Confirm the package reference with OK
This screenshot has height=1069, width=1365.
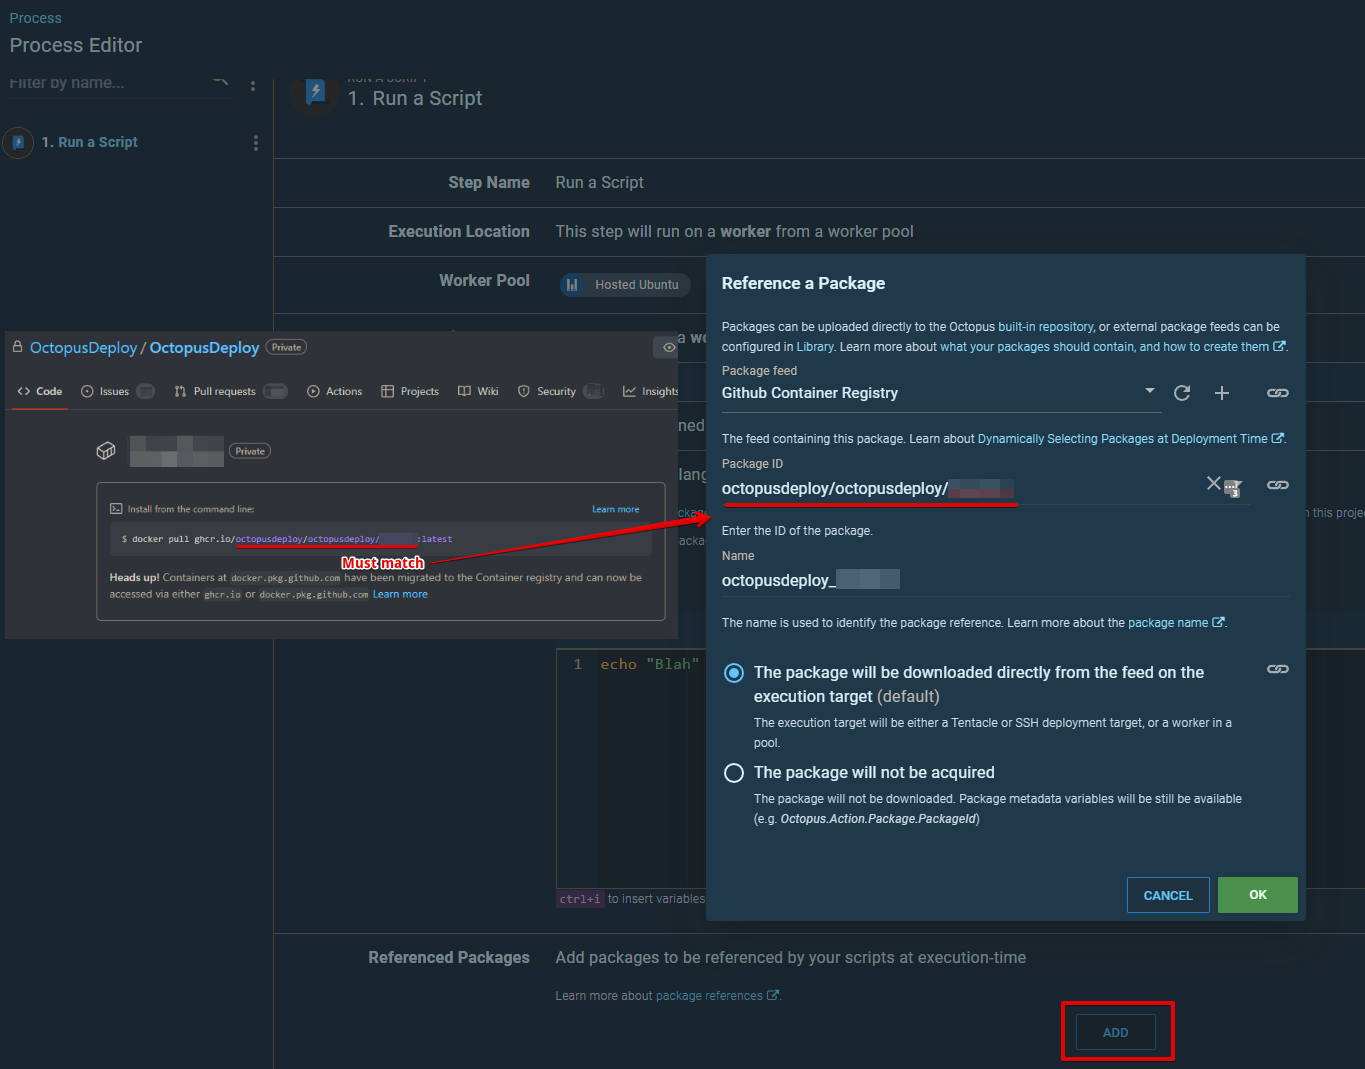1257,895
